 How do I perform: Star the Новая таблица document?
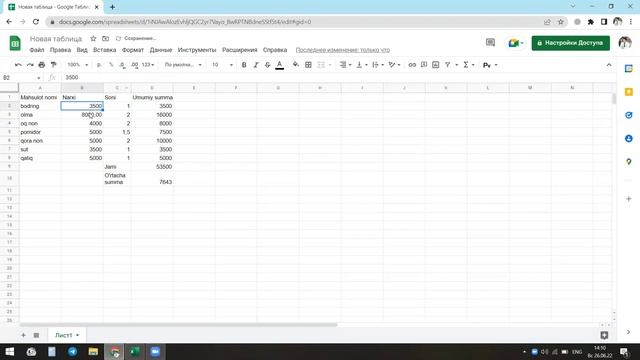(93, 38)
